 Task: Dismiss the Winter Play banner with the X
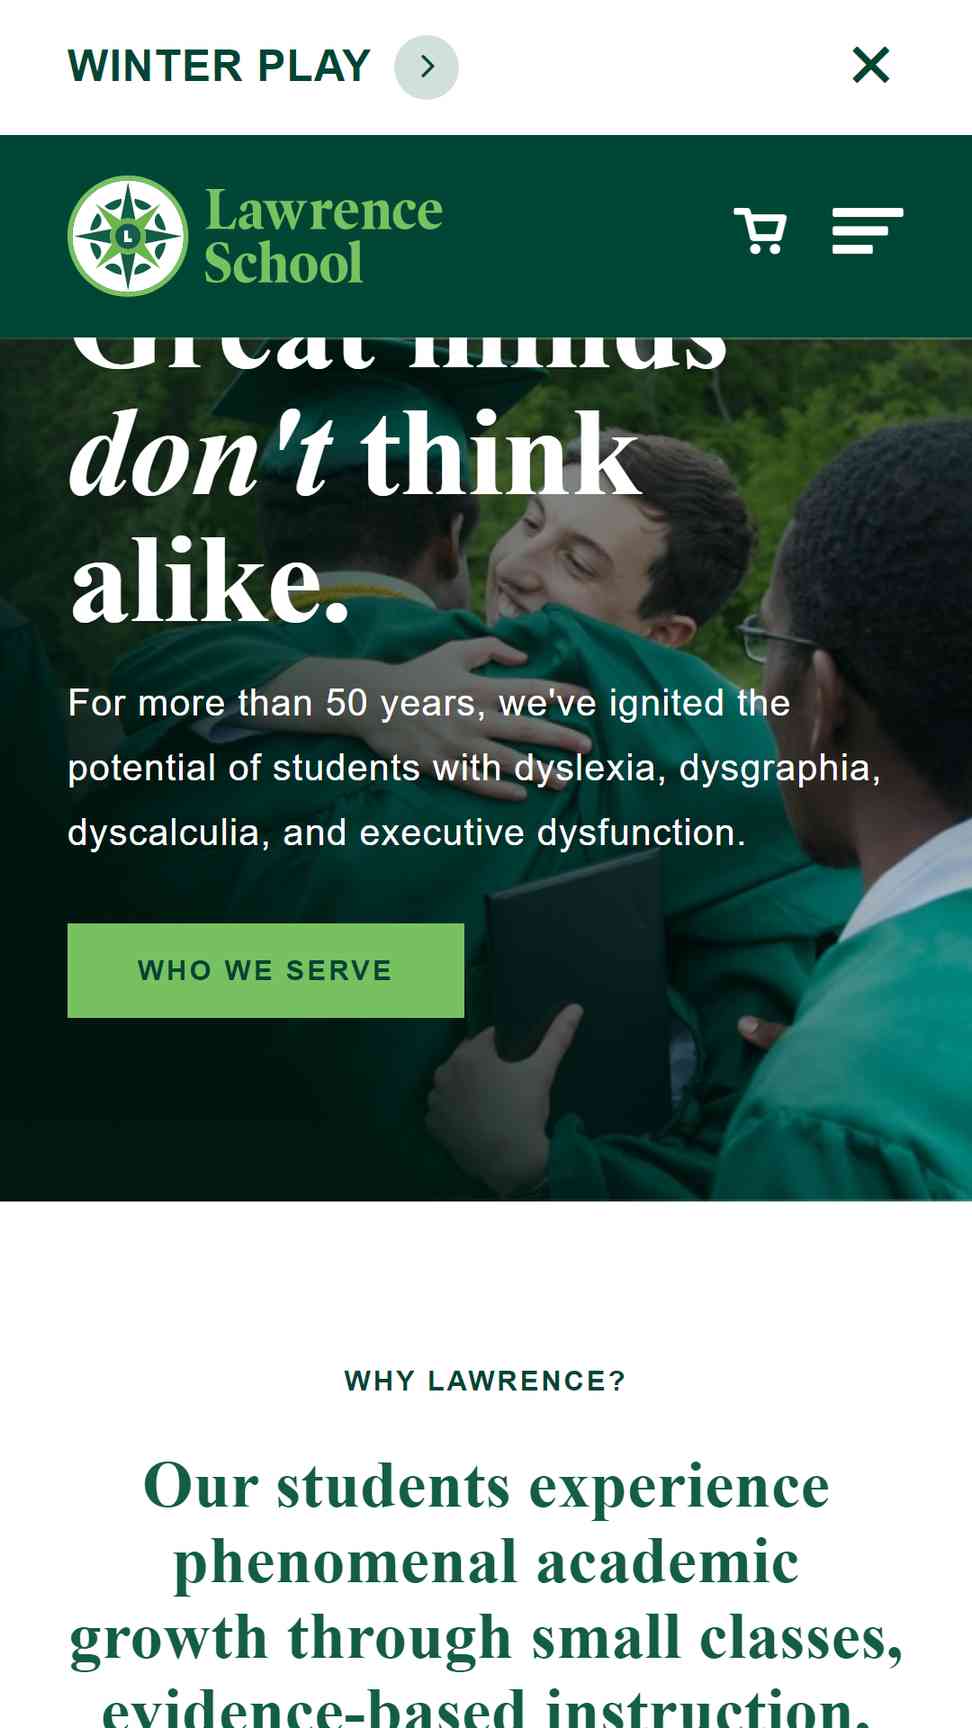click(x=871, y=65)
